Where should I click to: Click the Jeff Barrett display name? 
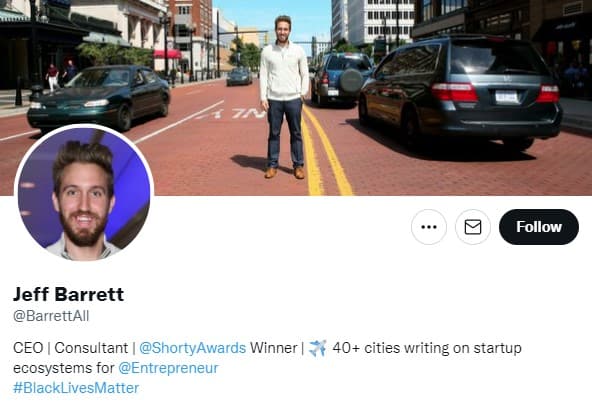(x=68, y=294)
